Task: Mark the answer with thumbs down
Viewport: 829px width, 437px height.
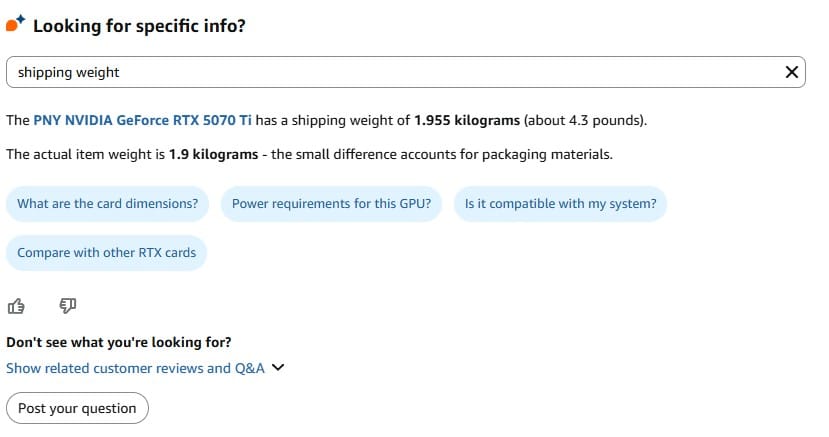Action: click(68, 305)
